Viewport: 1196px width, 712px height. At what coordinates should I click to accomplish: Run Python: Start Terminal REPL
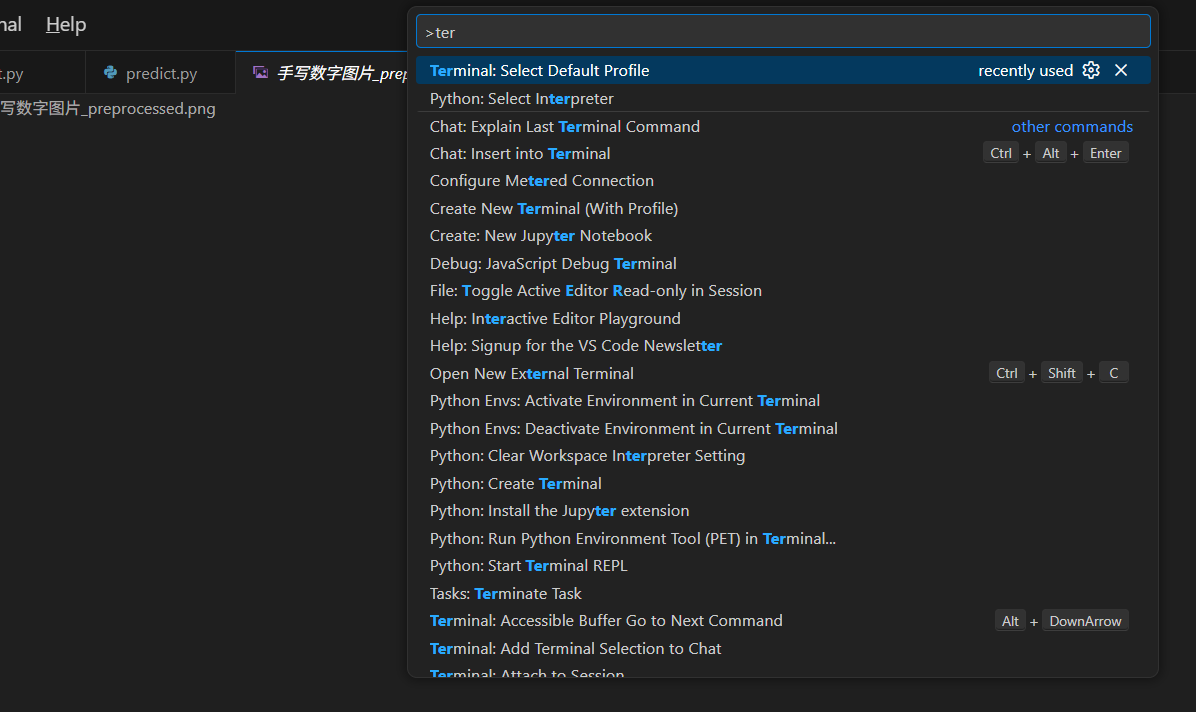pos(783,565)
